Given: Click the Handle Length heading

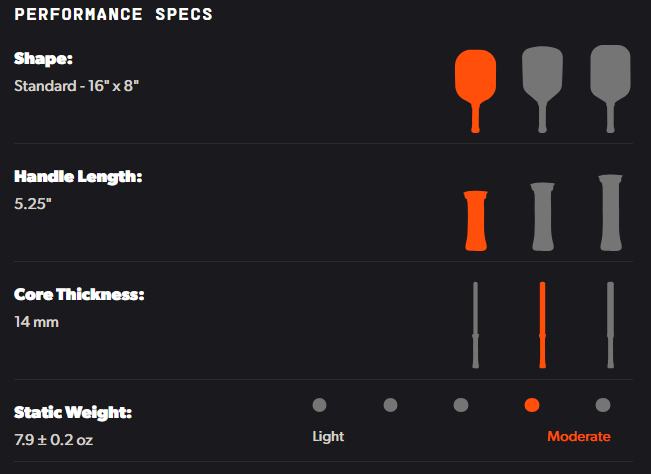Looking at the screenshot, I should click(78, 176).
